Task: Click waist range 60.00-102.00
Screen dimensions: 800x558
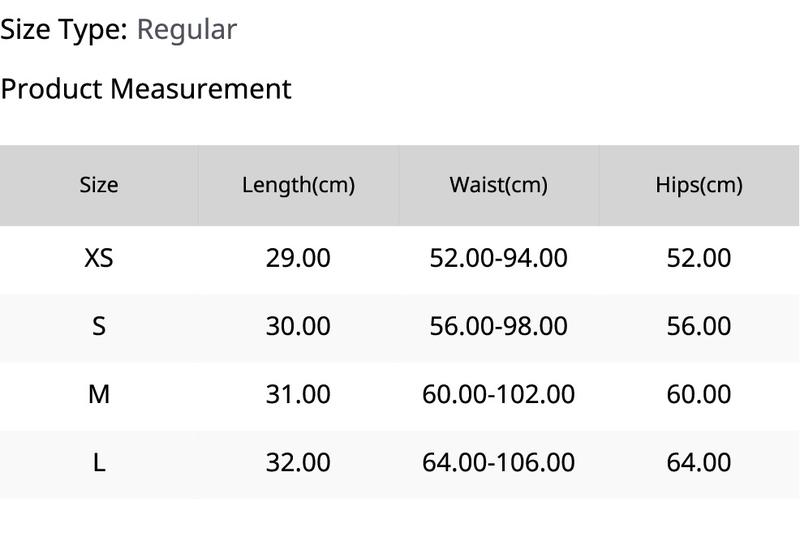Action: tap(498, 394)
